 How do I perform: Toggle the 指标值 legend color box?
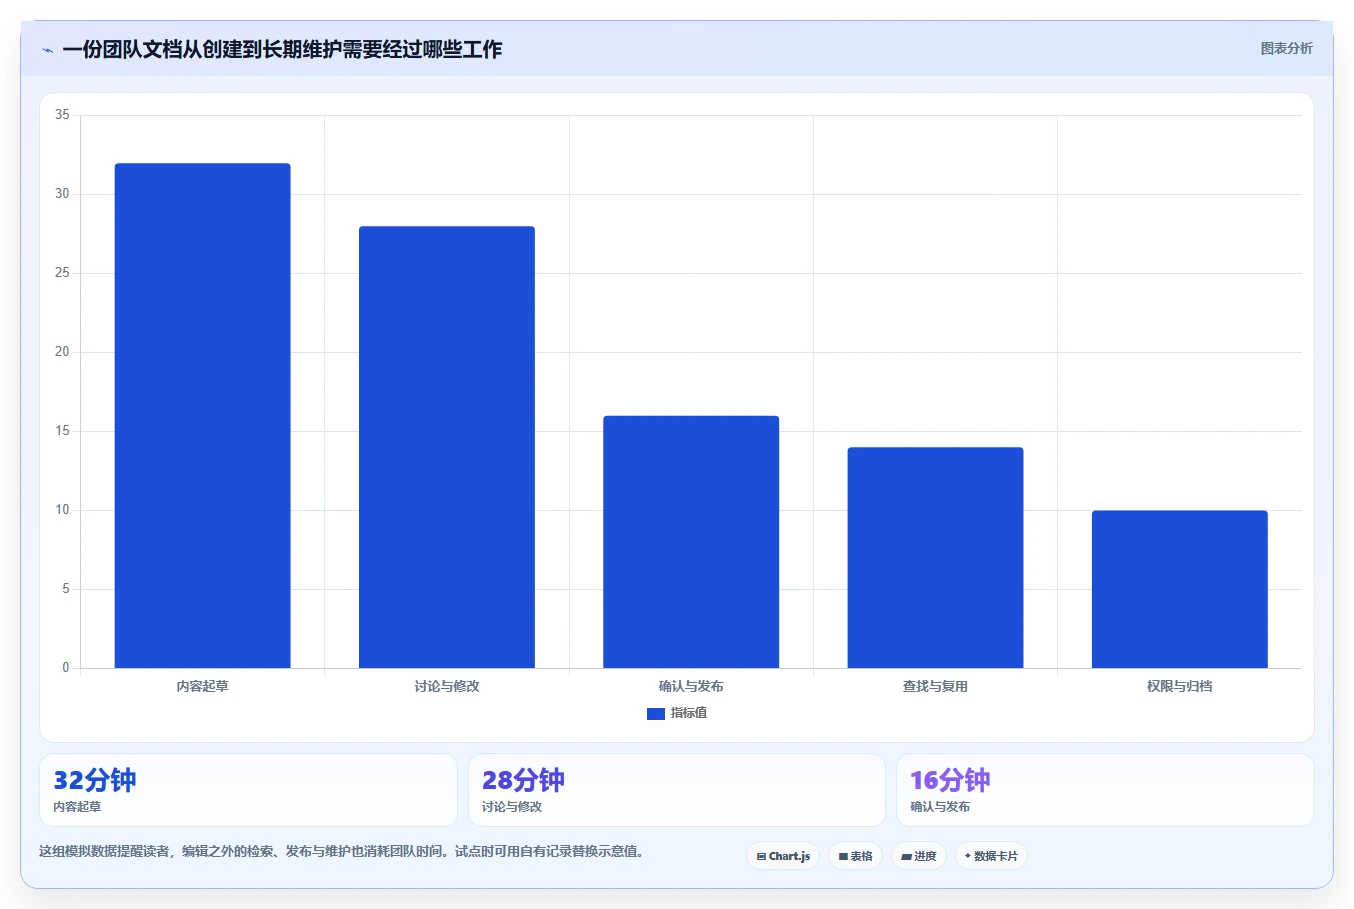coord(656,714)
